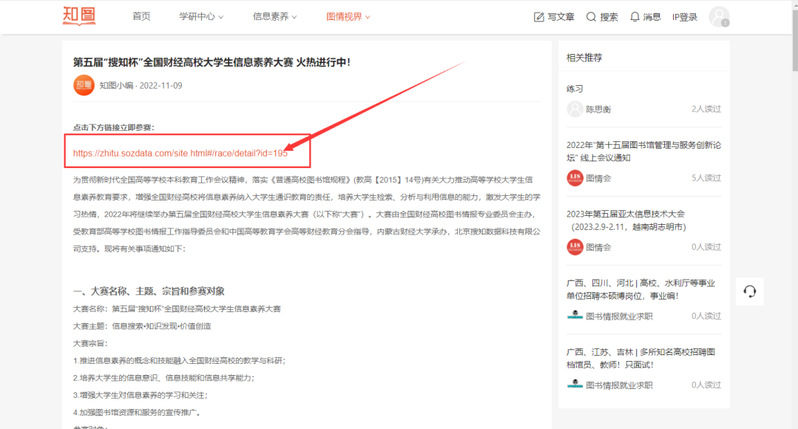Click 2人读过 read count
798x429 pixels.
pyautogui.click(x=706, y=109)
